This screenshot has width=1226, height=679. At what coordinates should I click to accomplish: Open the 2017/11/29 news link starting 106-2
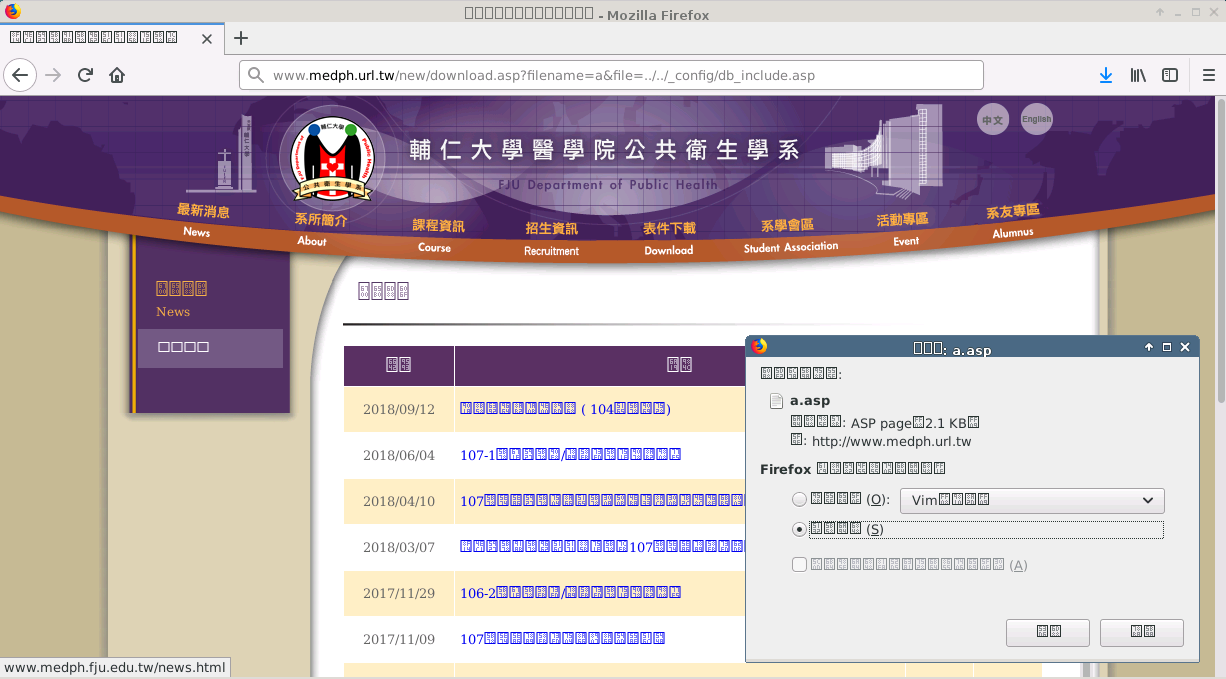(570, 593)
